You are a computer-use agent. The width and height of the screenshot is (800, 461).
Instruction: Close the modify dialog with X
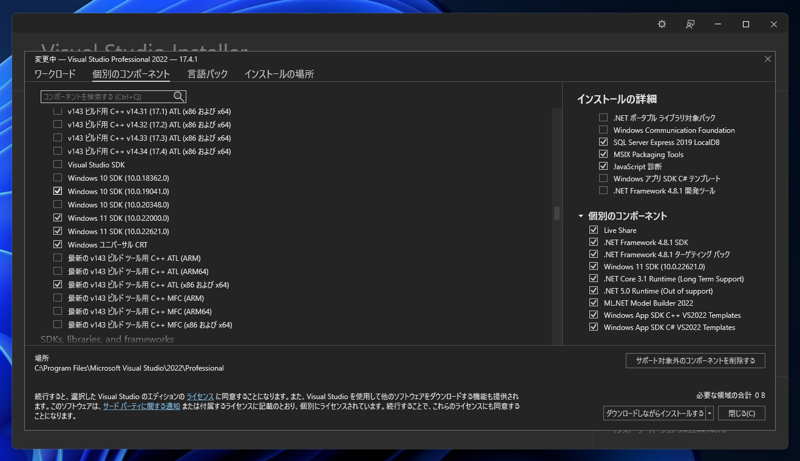pyautogui.click(x=767, y=59)
